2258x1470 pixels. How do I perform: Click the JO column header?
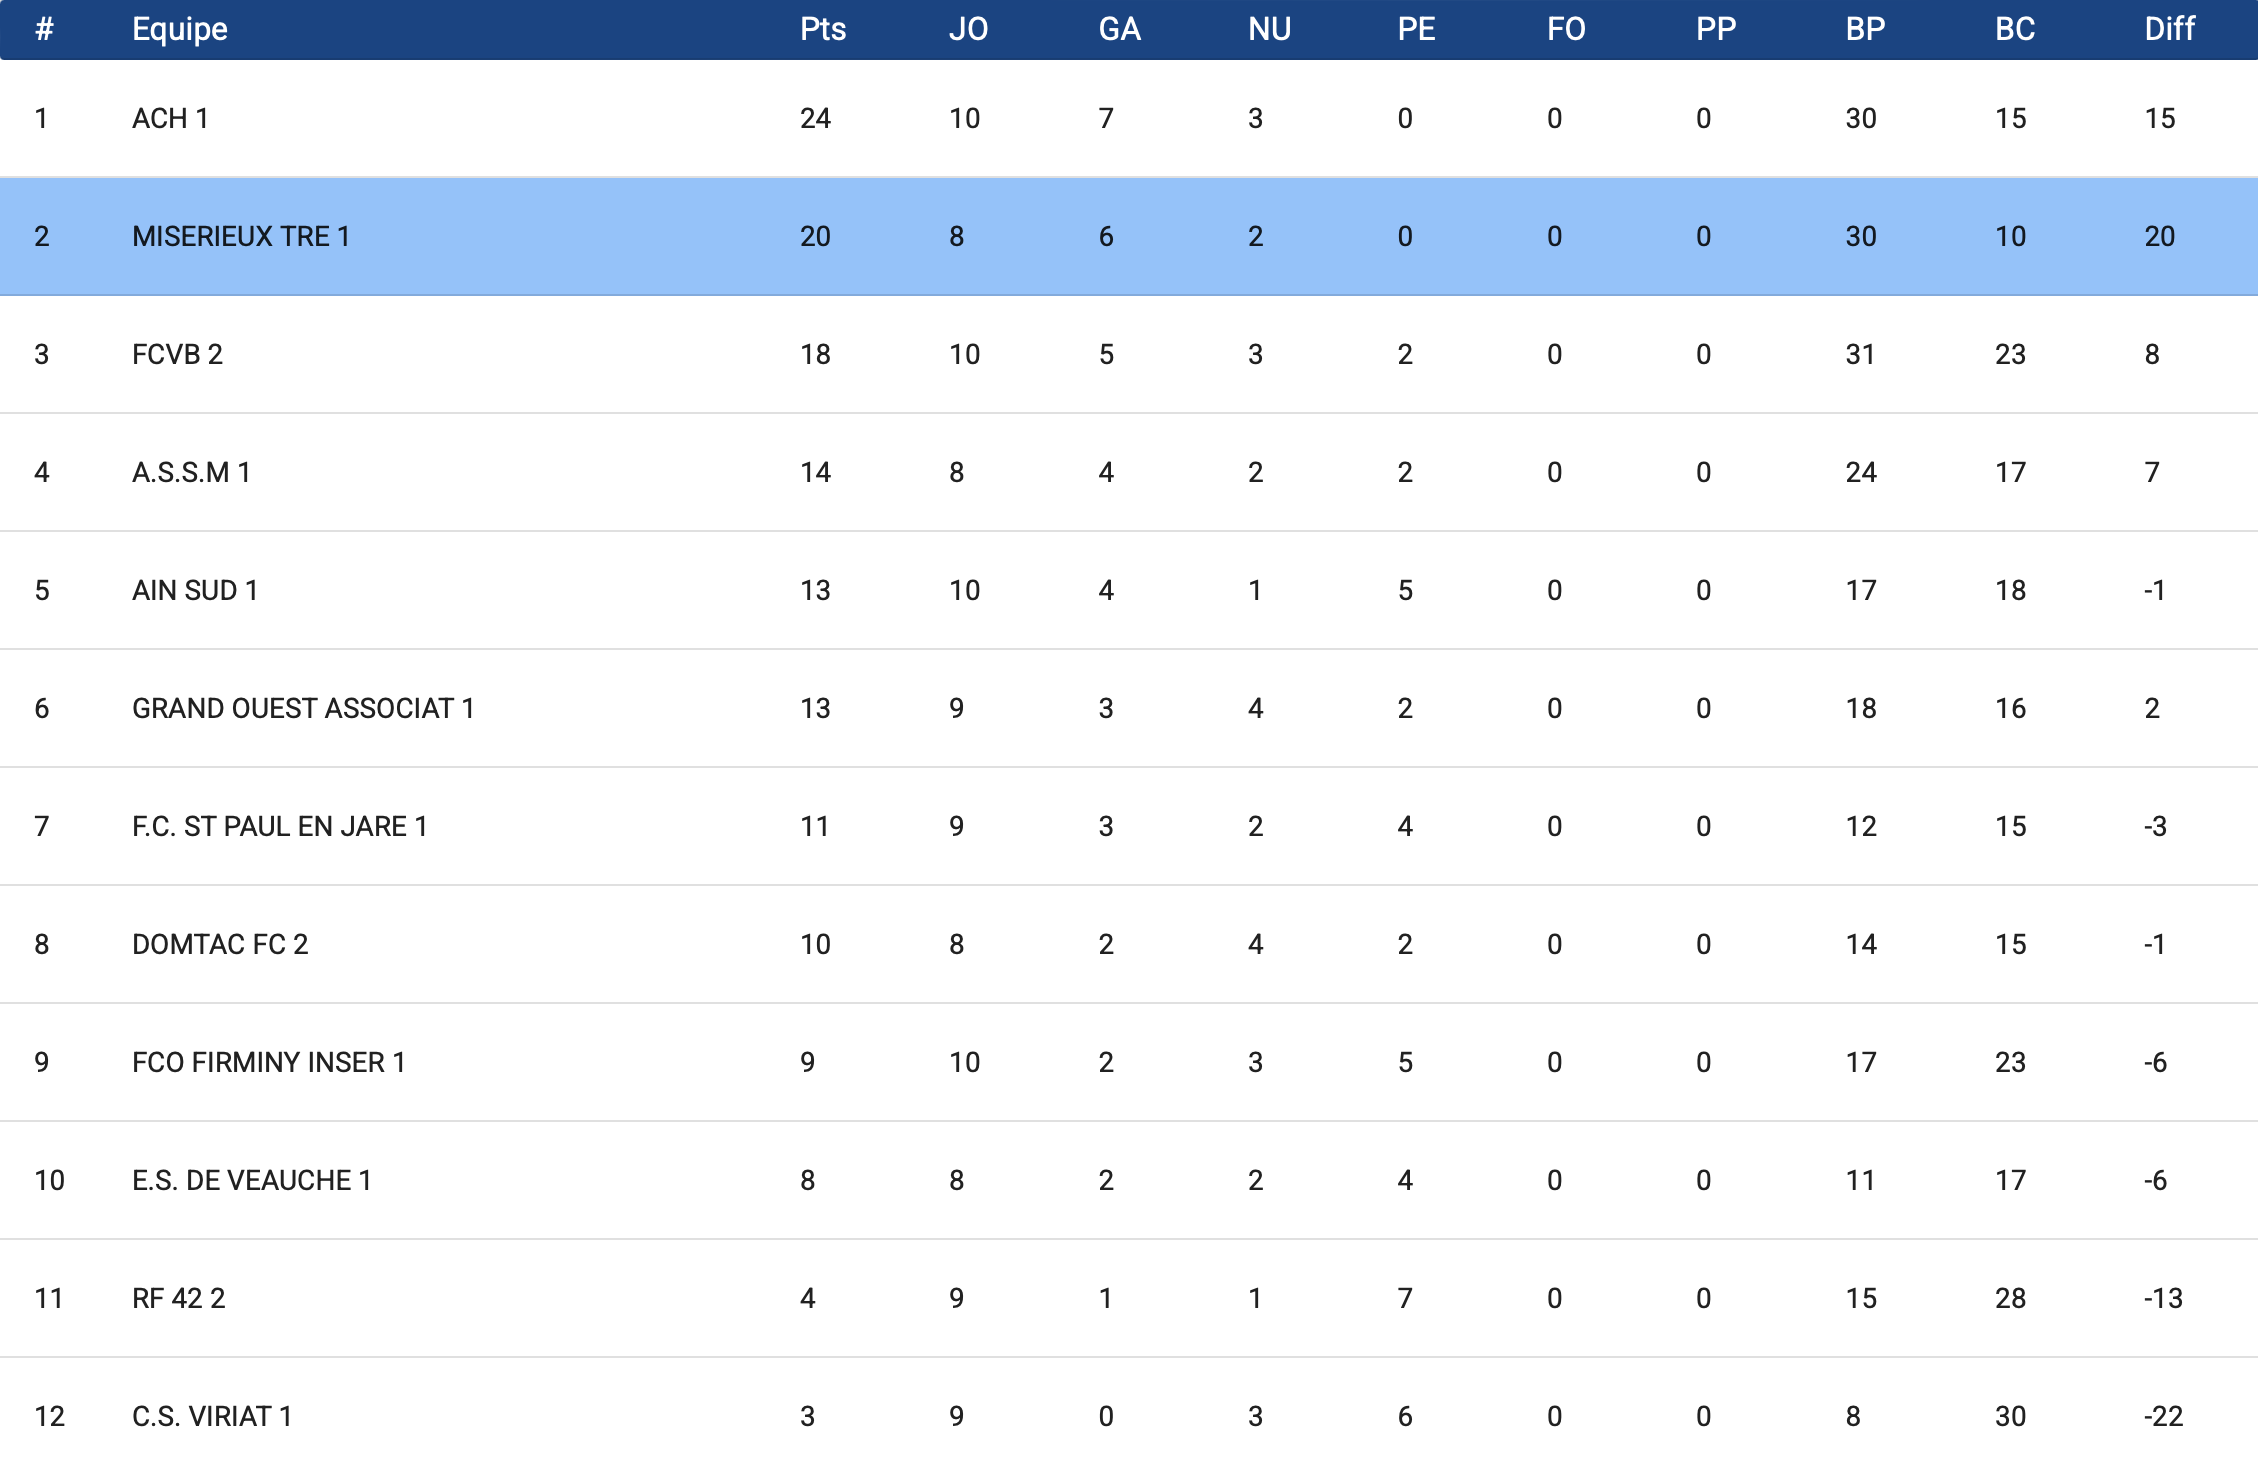point(968,29)
